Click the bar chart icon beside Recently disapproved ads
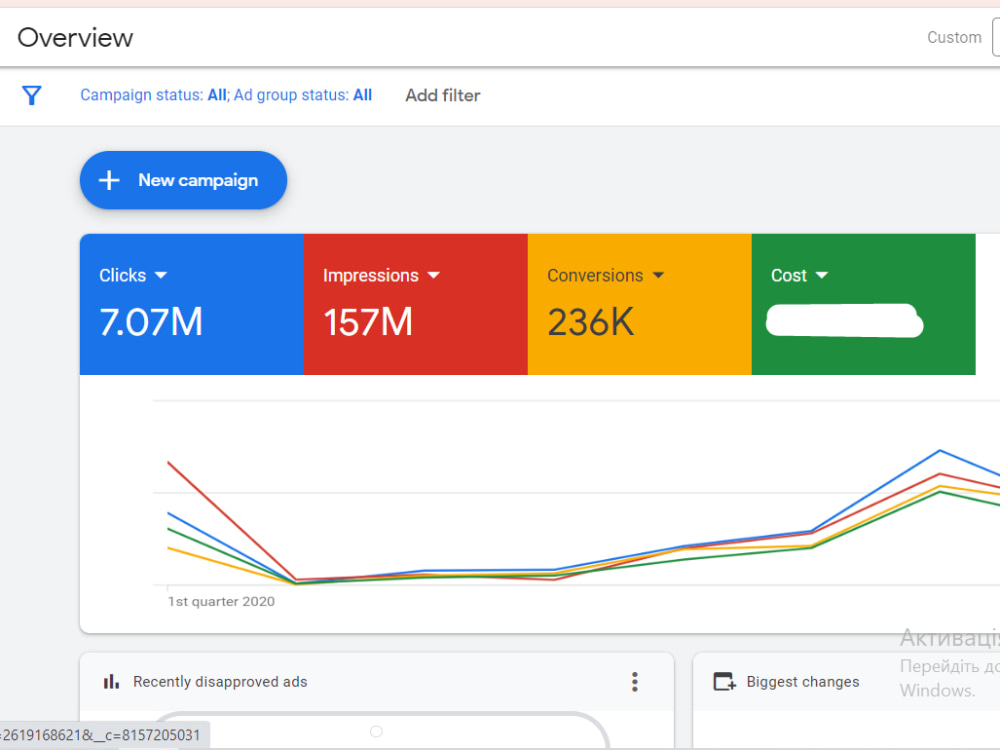Screen dimensions: 1000x750 [111, 682]
